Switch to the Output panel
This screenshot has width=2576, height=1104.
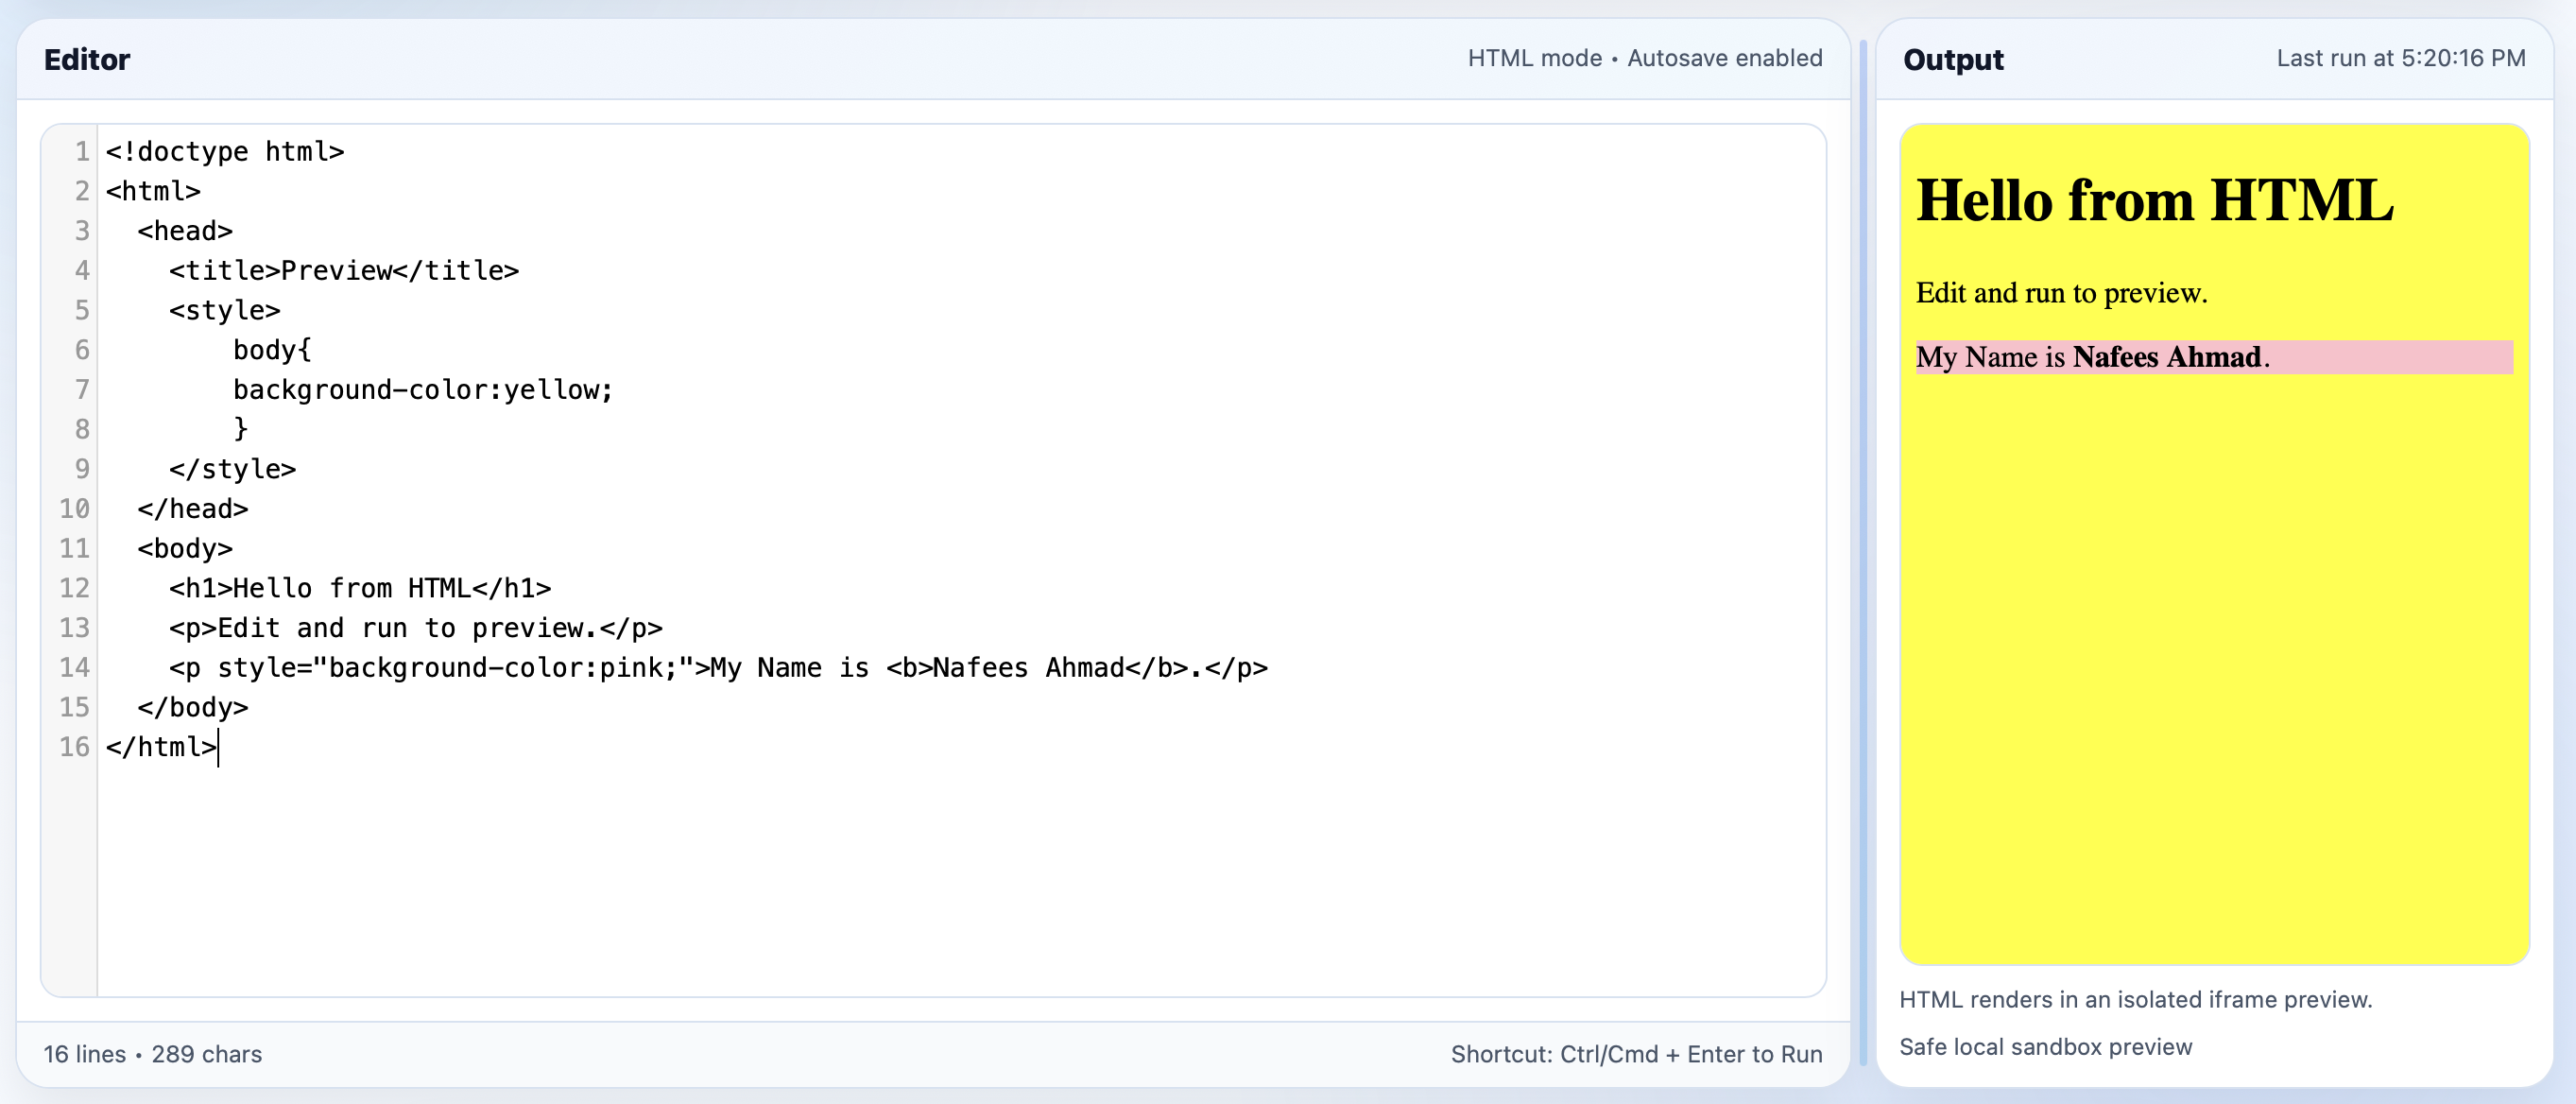coord(1951,58)
